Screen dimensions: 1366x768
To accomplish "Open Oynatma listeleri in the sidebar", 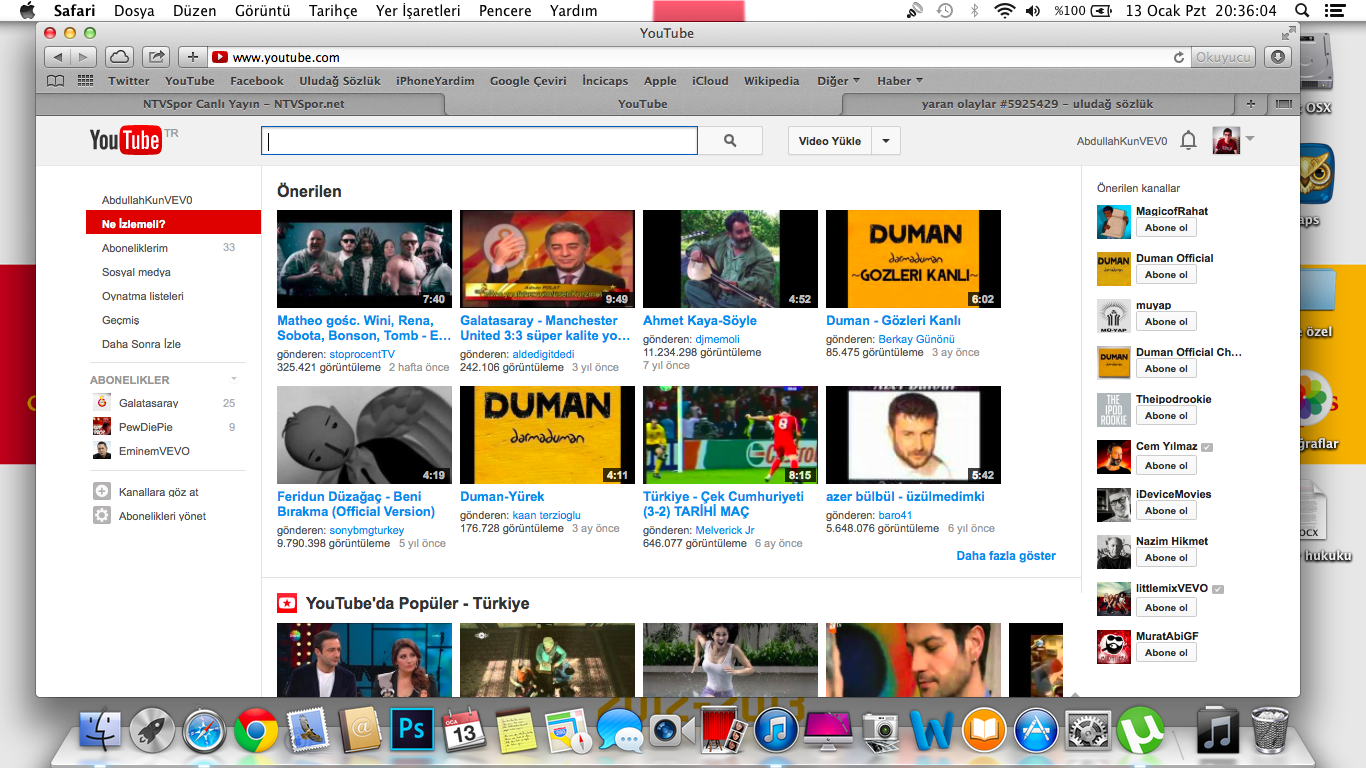I will [143, 296].
